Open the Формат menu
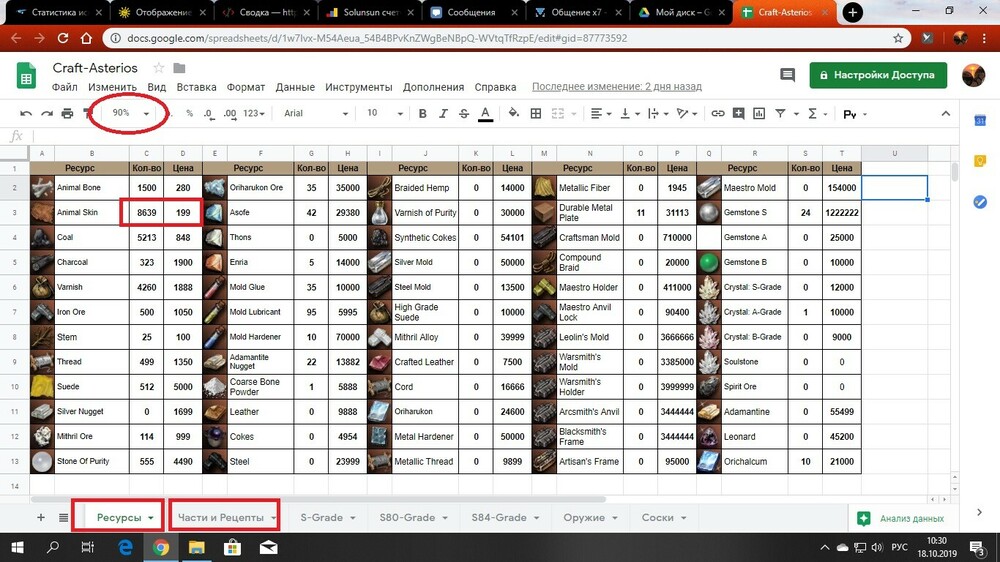Screen dimensions: 1000x562 (x=245, y=87)
